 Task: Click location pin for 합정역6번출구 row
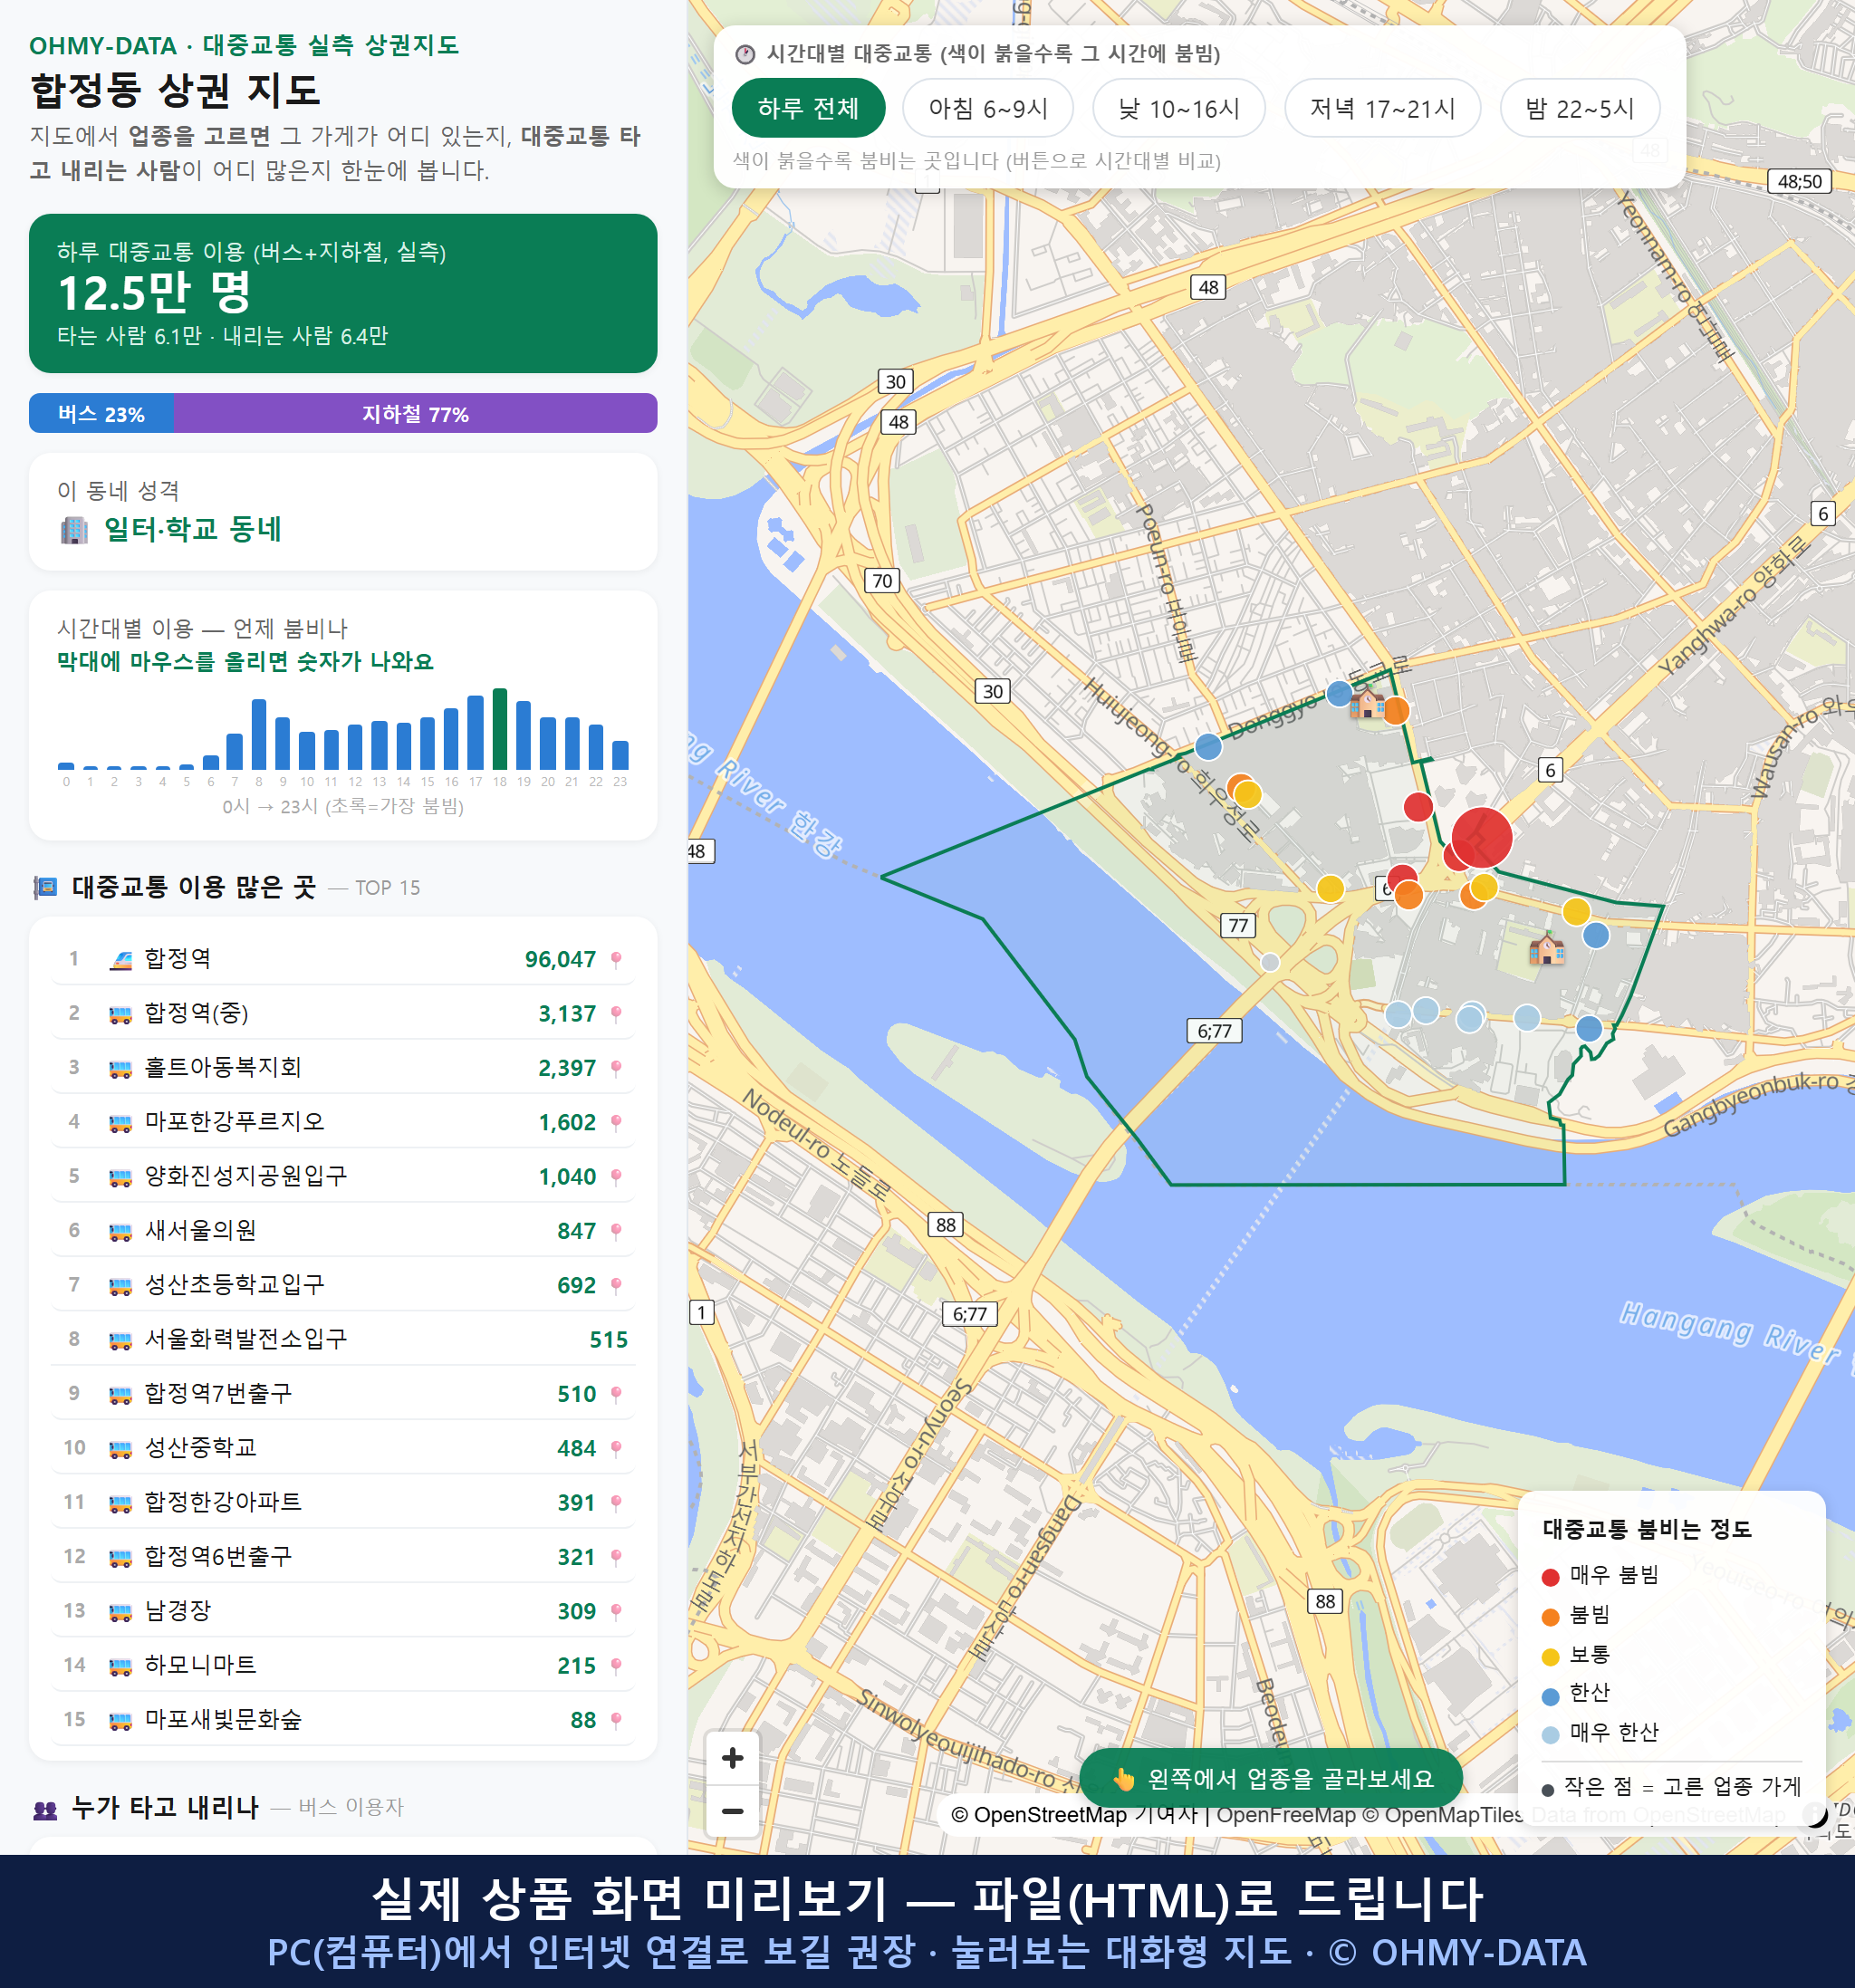pos(616,1557)
